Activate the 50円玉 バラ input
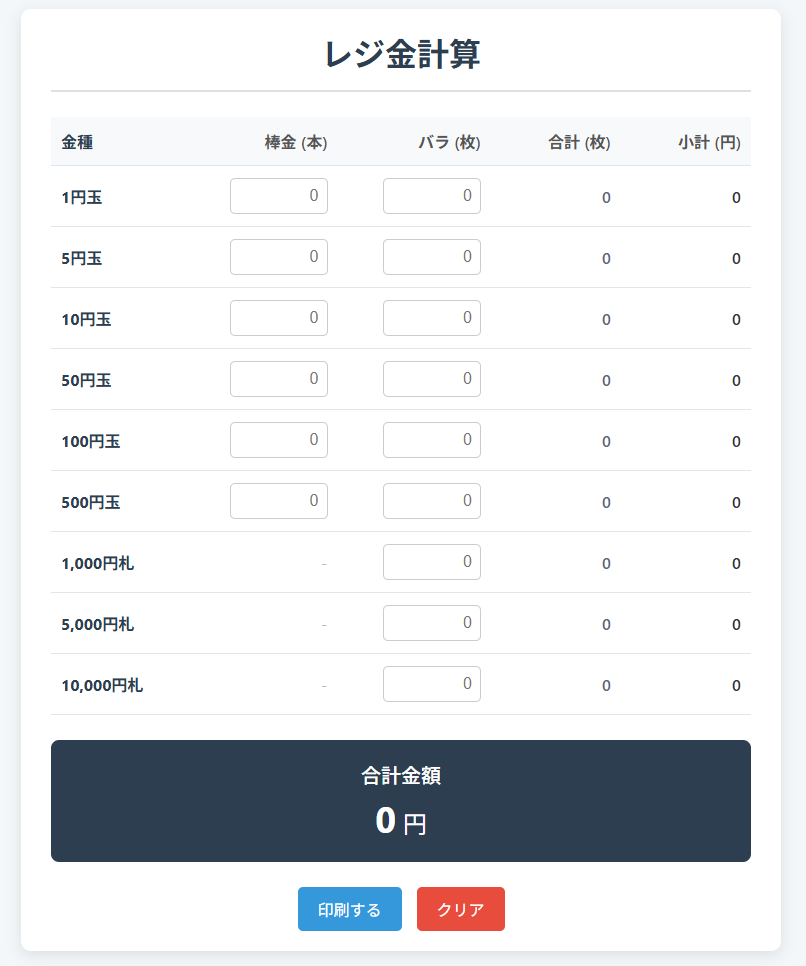Screen dimensions: 806x966 click(431, 379)
